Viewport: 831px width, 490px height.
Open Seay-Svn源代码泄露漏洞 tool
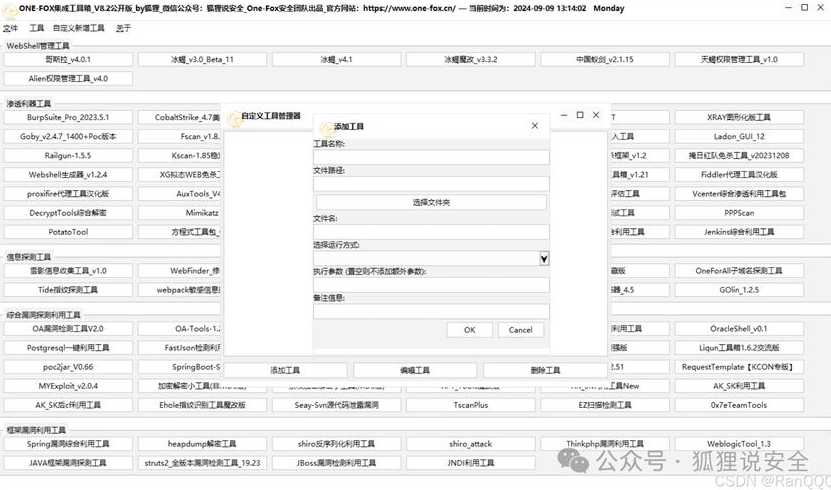click(x=337, y=405)
